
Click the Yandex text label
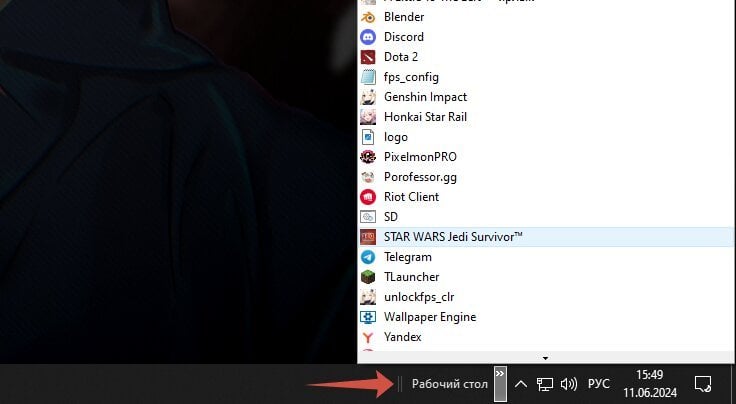(402, 337)
